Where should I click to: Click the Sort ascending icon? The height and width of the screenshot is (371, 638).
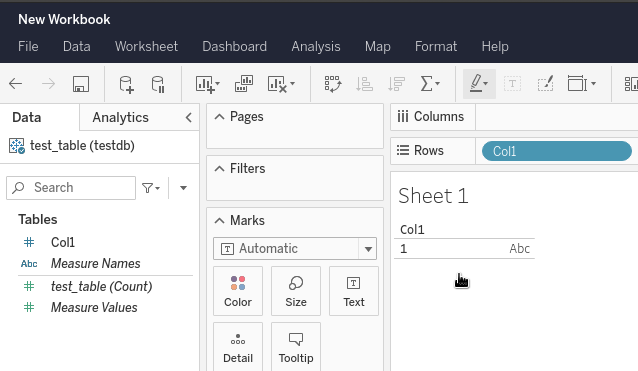(364, 84)
